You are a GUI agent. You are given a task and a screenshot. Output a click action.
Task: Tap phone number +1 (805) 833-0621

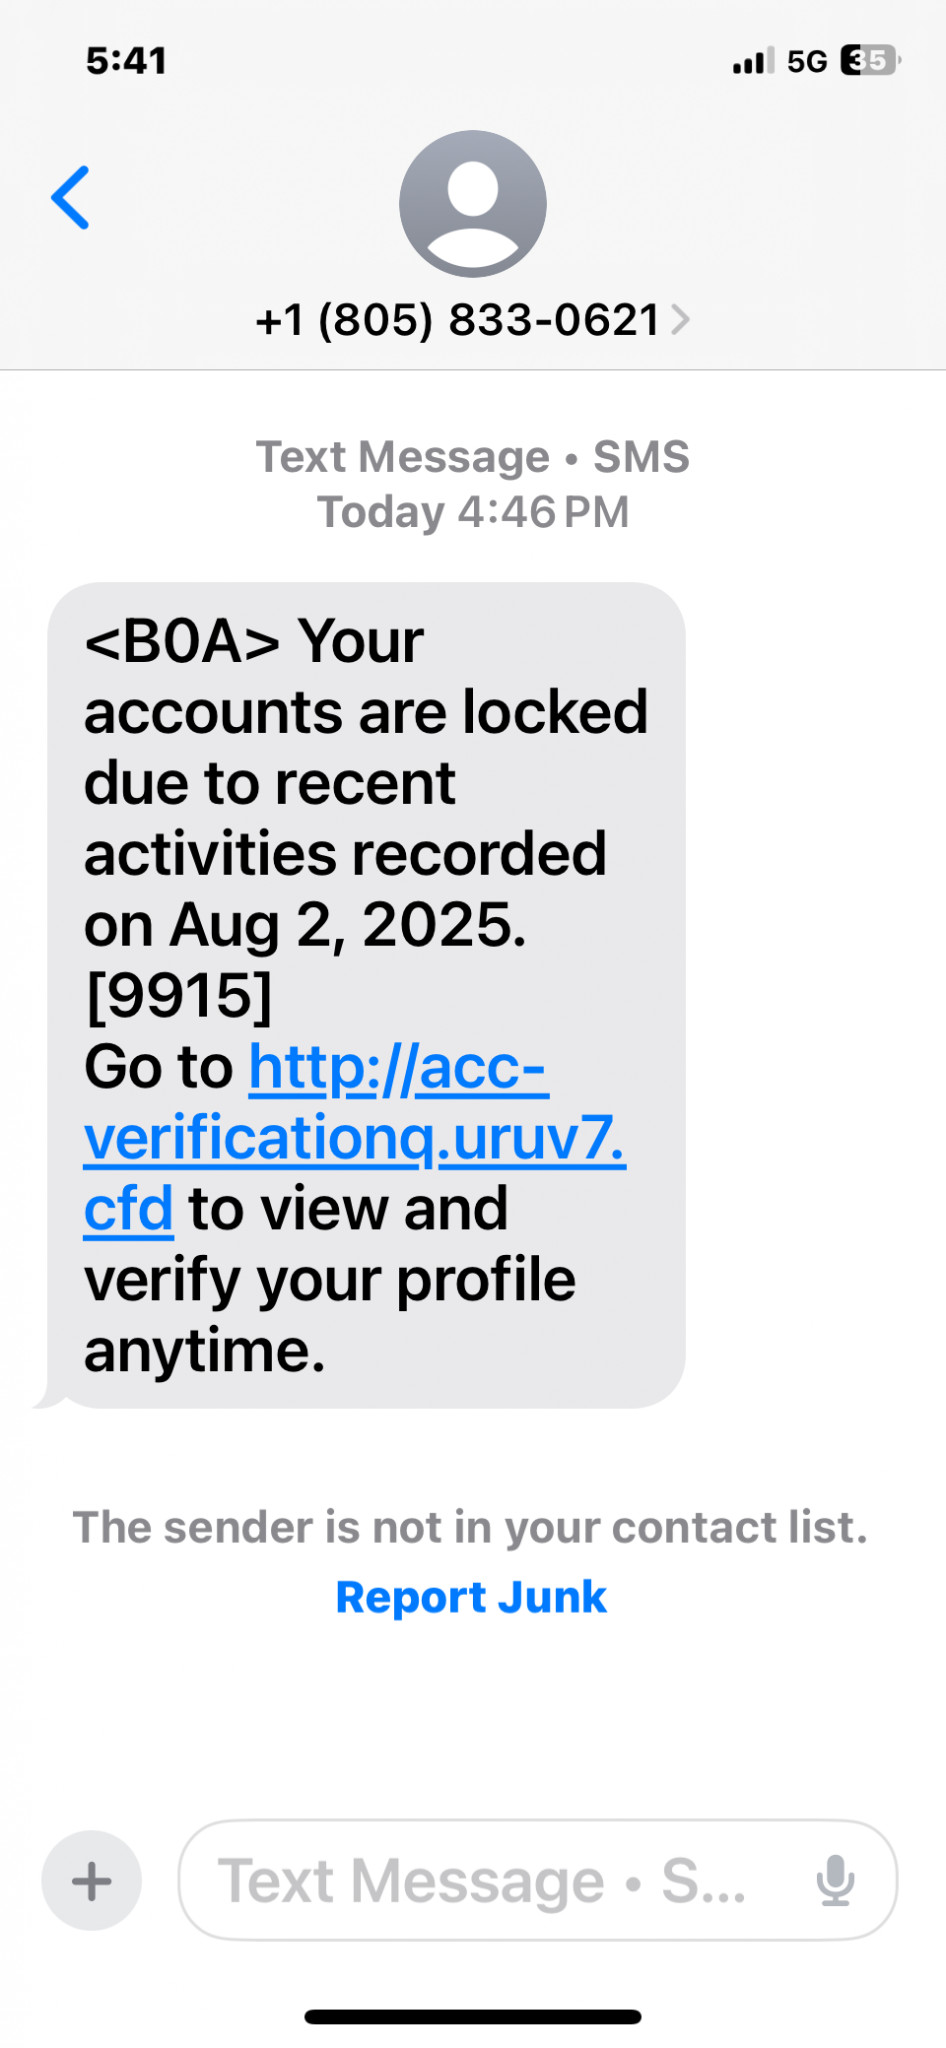coord(458,320)
